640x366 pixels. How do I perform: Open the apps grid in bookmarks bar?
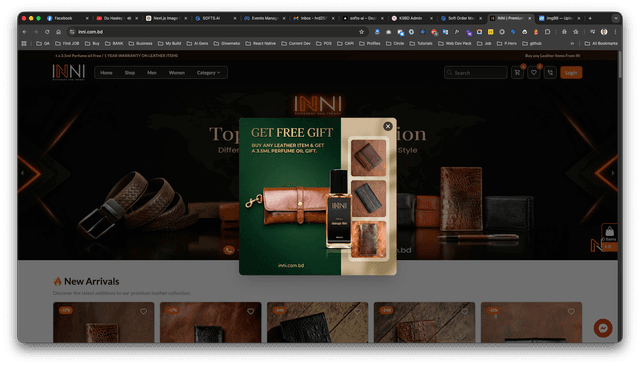(x=24, y=43)
